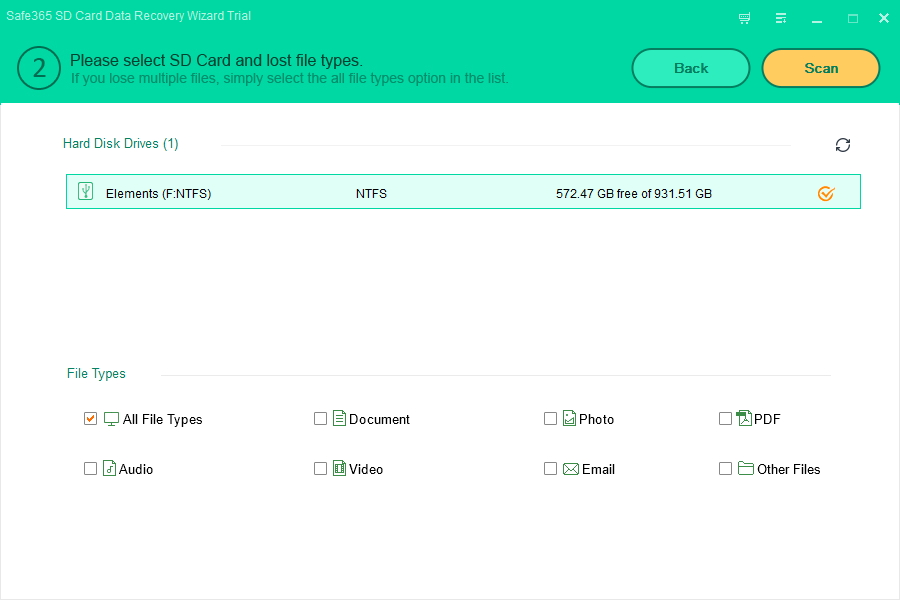
Task: Click the Other Files folder icon
Action: point(746,468)
